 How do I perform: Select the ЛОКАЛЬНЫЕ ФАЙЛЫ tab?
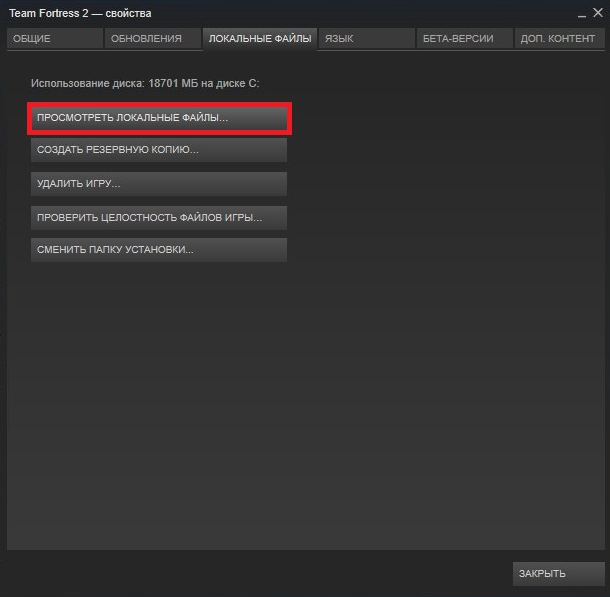coord(260,39)
